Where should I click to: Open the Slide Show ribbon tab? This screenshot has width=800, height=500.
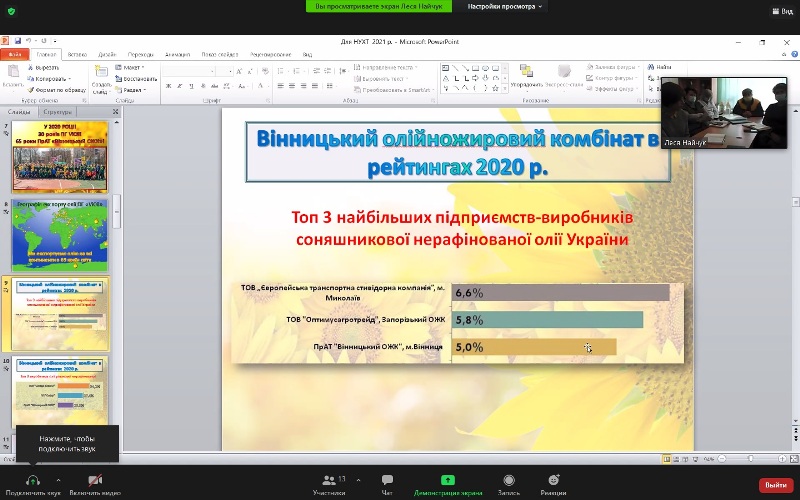219,54
